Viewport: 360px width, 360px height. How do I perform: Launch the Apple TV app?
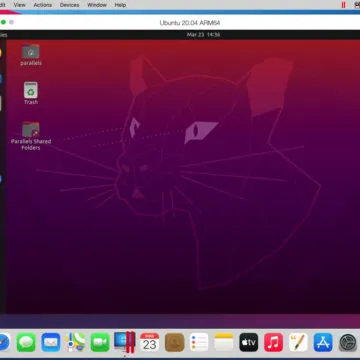click(x=249, y=342)
